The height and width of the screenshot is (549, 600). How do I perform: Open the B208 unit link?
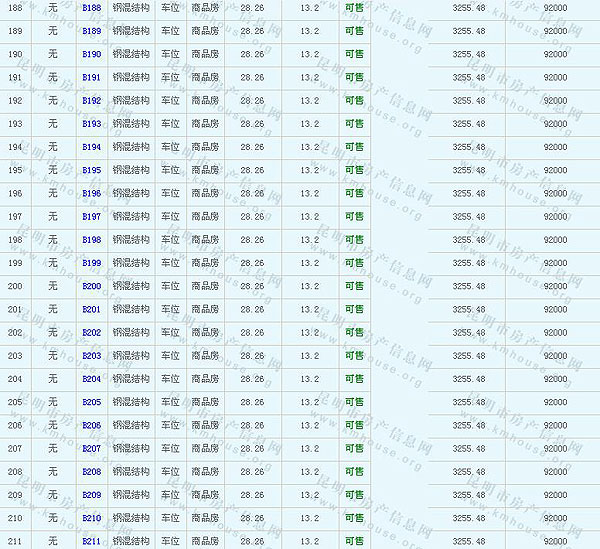91,472
